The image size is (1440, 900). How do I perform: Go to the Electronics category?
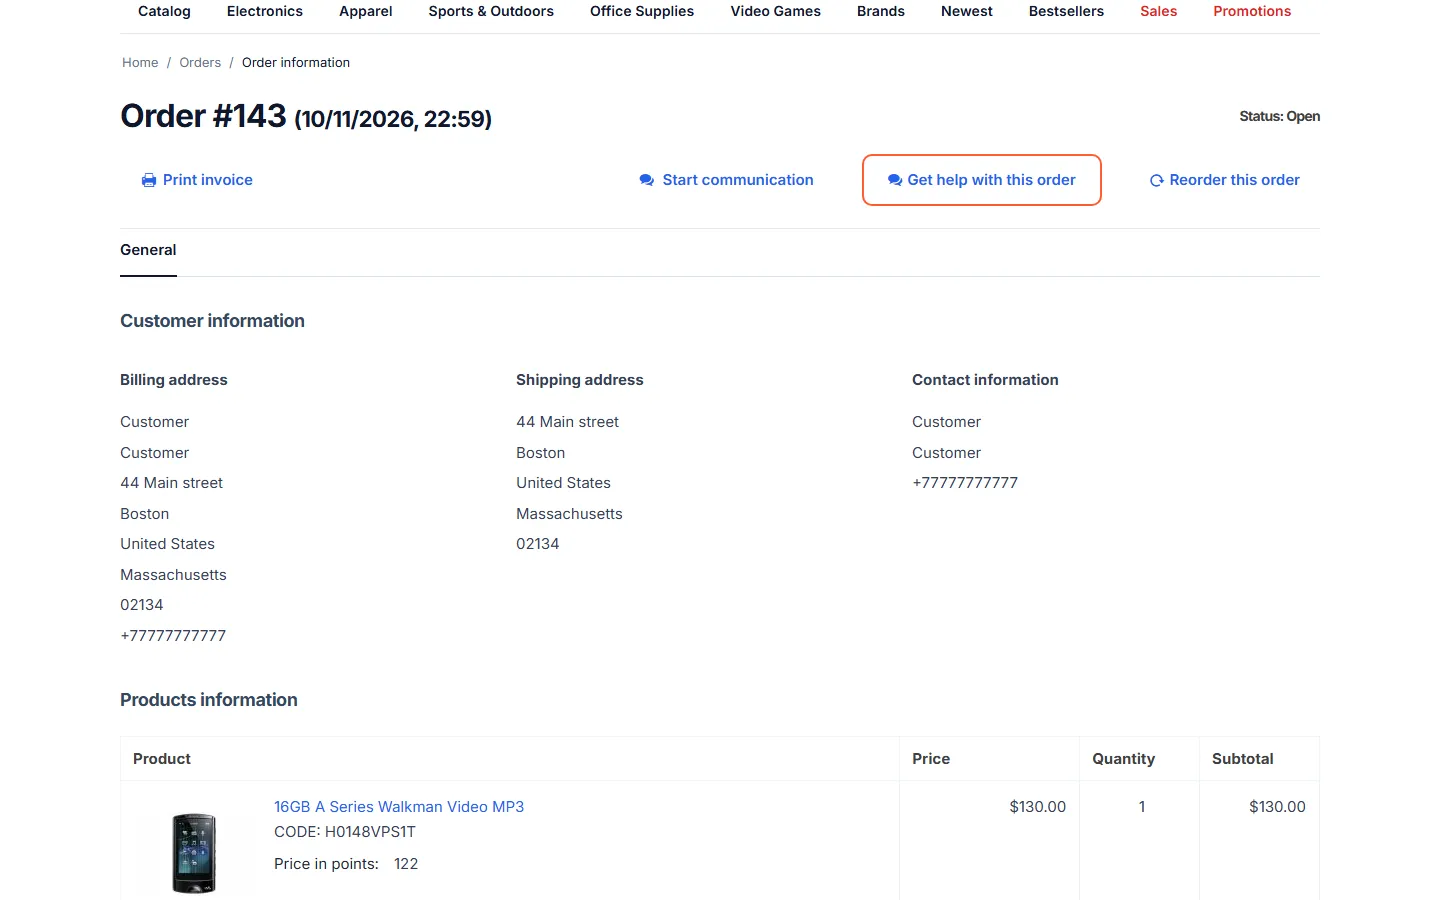click(x=265, y=11)
